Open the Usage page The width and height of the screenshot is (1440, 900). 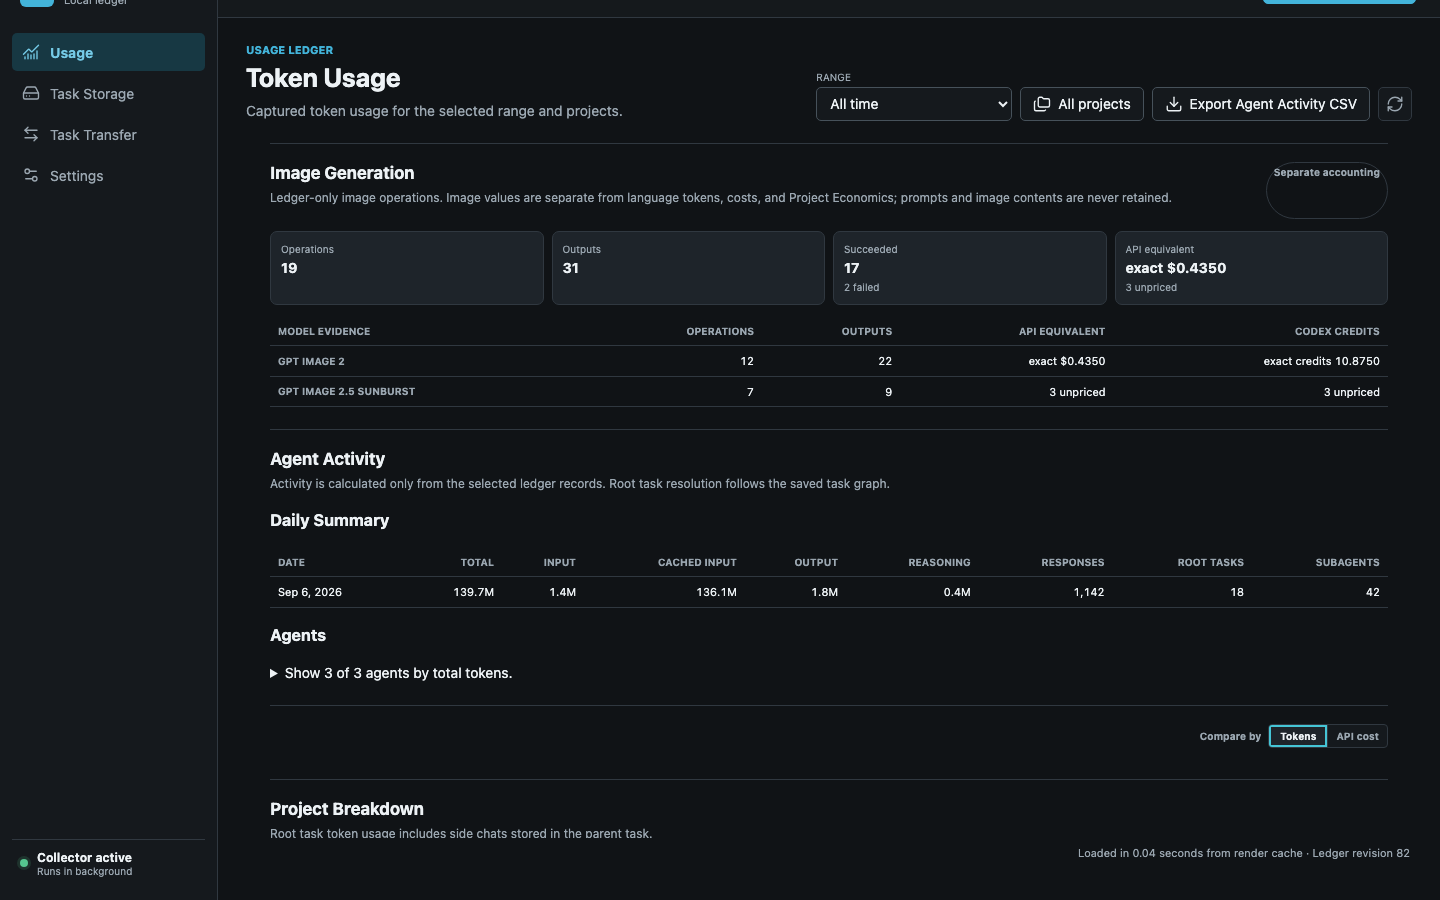click(x=108, y=52)
